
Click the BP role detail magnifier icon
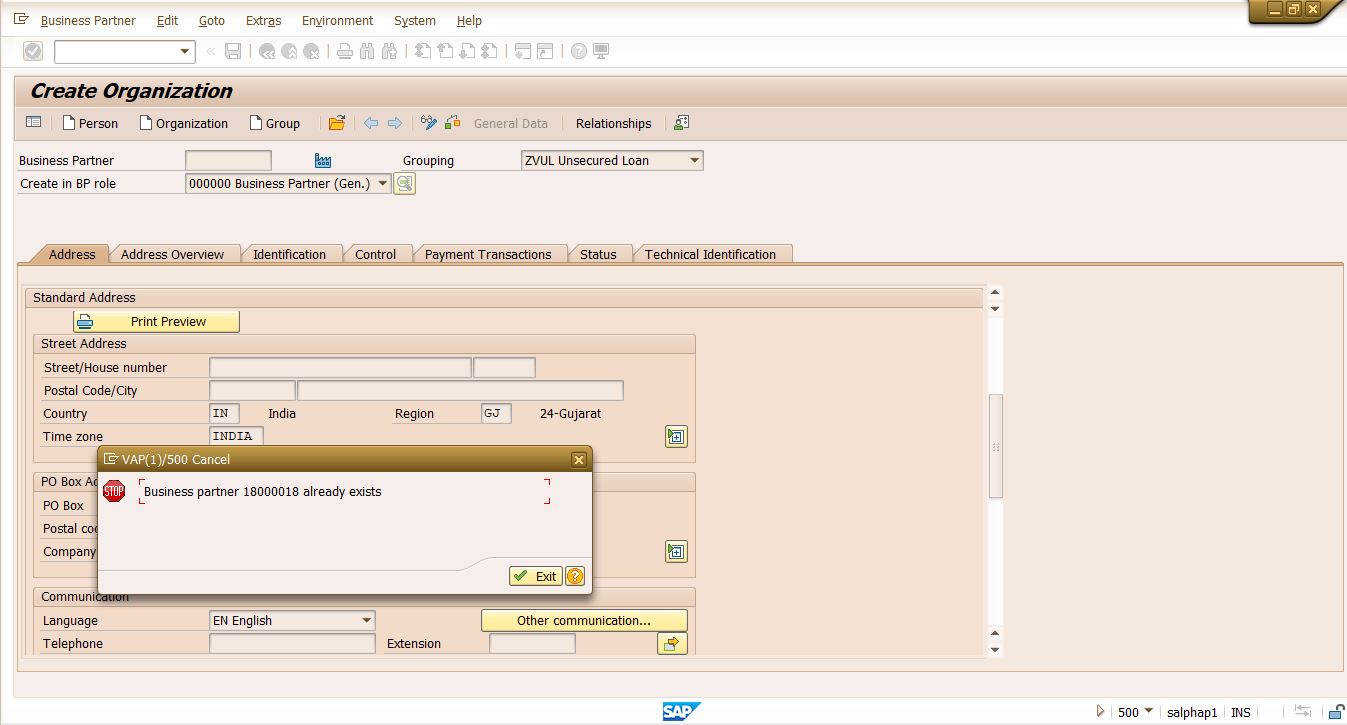[404, 183]
